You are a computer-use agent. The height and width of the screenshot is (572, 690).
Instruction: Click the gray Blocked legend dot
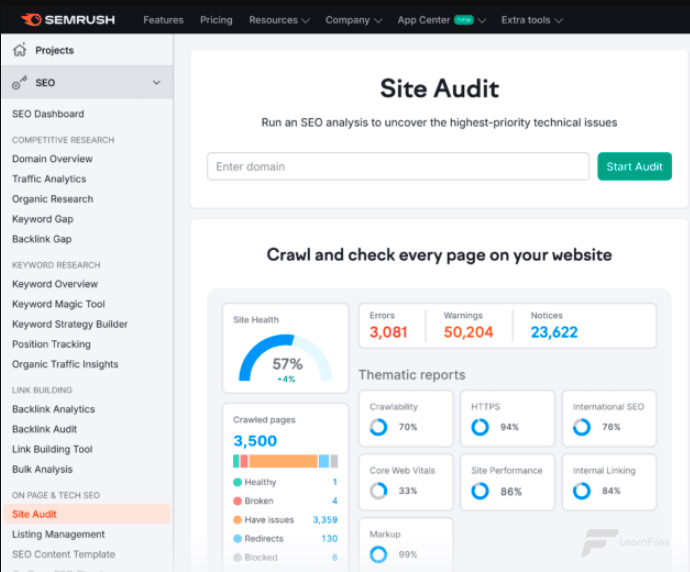point(237,557)
